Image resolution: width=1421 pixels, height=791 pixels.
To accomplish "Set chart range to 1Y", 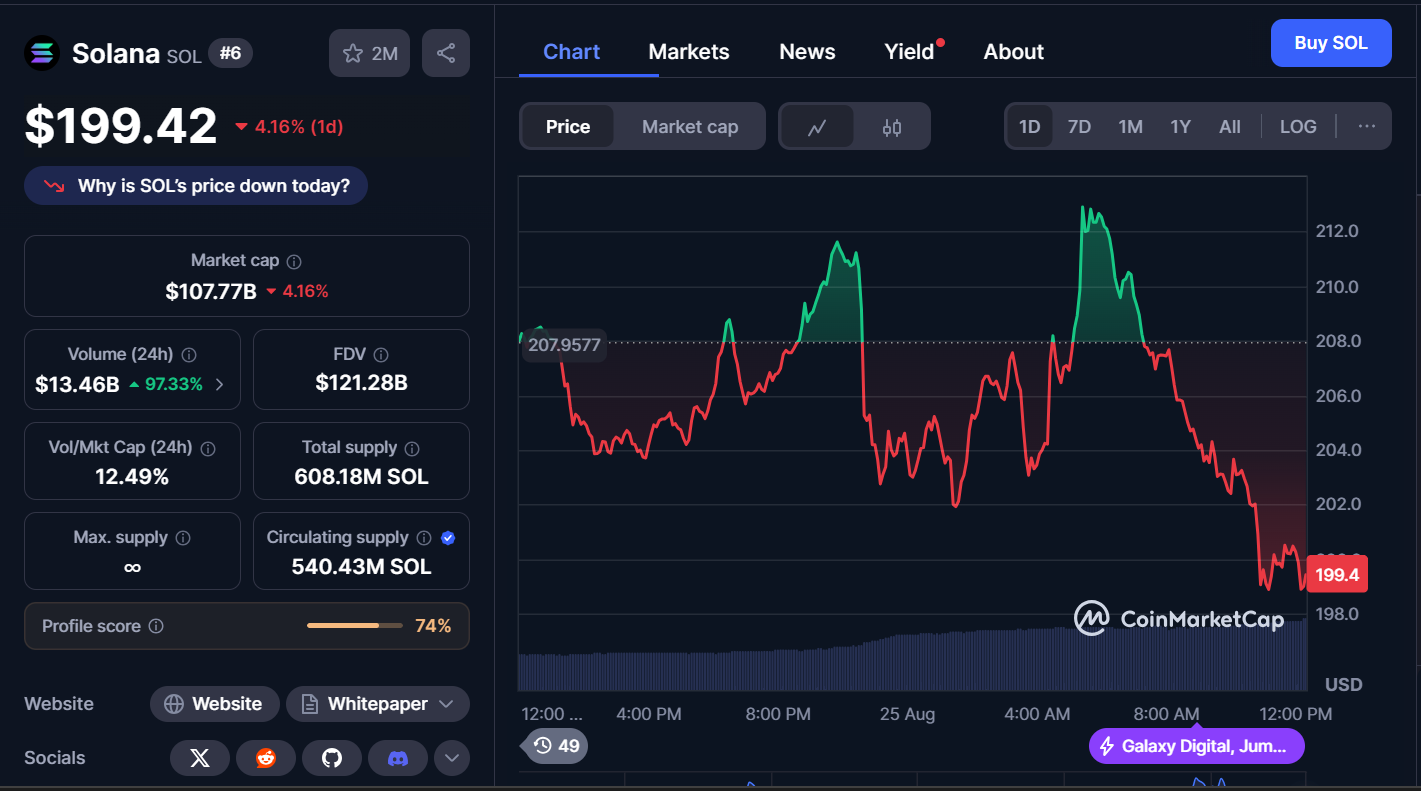I will point(1180,127).
